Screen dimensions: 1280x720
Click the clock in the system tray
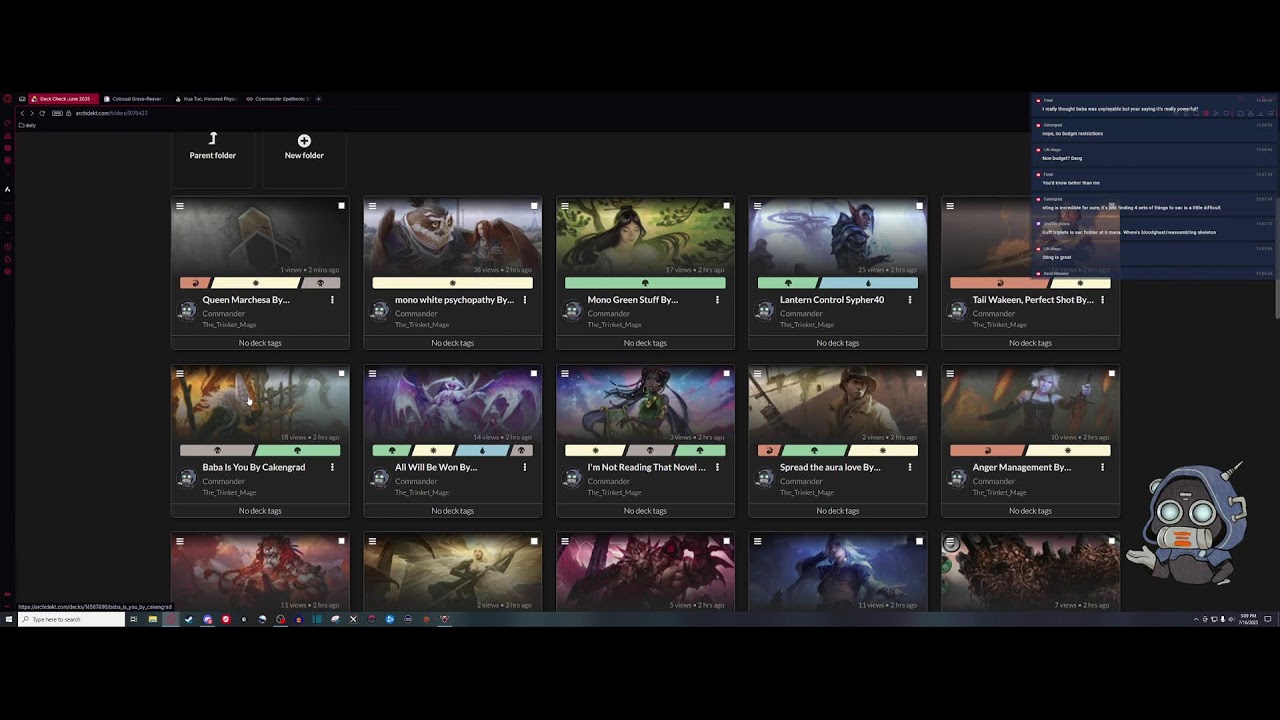pyautogui.click(x=1248, y=619)
